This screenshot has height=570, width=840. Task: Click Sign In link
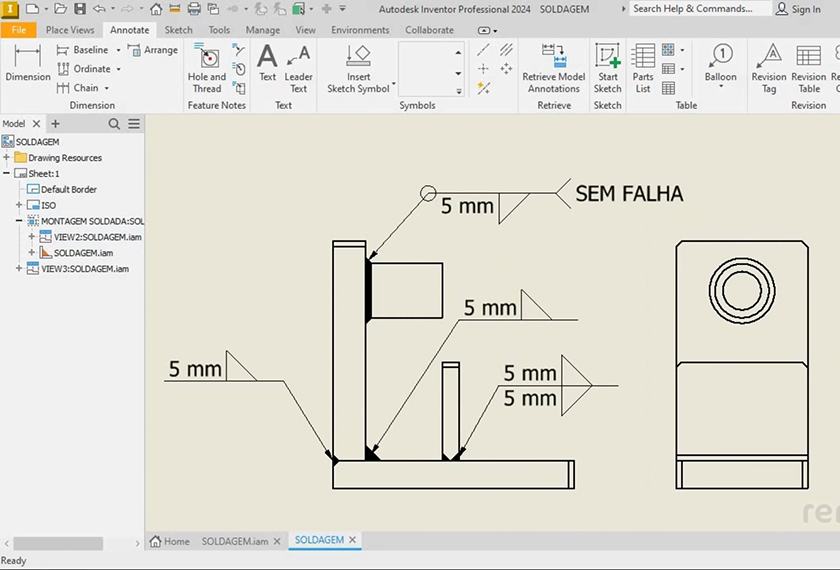coord(805,9)
